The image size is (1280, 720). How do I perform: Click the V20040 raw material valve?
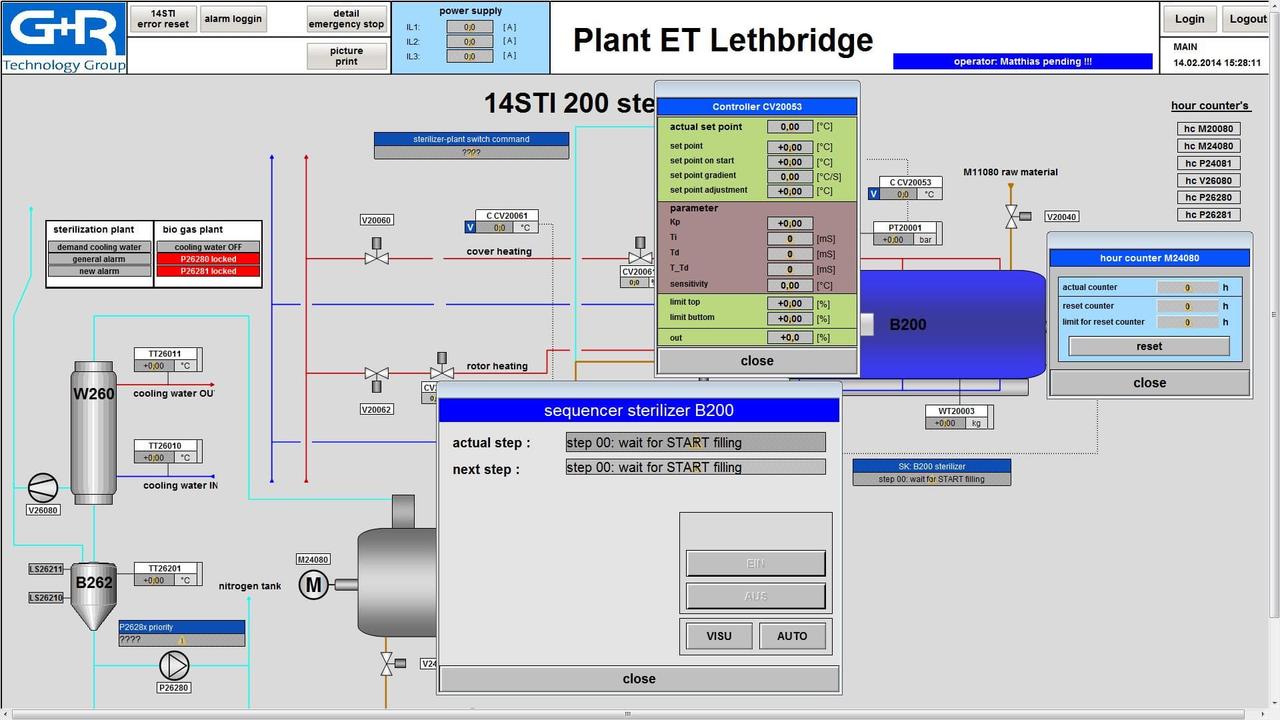1012,215
